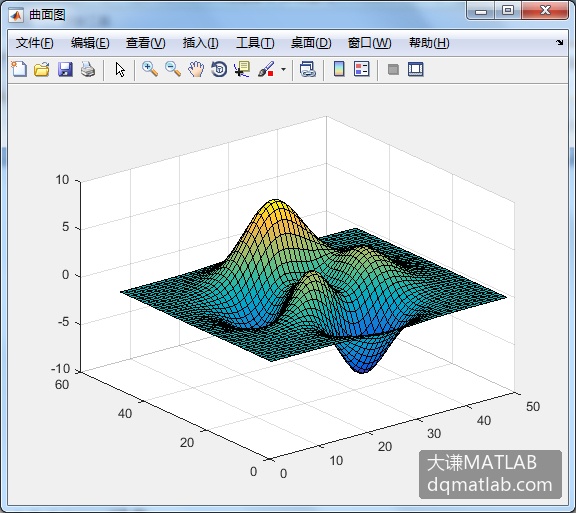This screenshot has height=513, width=576.
Task: Select the Pan hand tool
Action: (x=196, y=69)
